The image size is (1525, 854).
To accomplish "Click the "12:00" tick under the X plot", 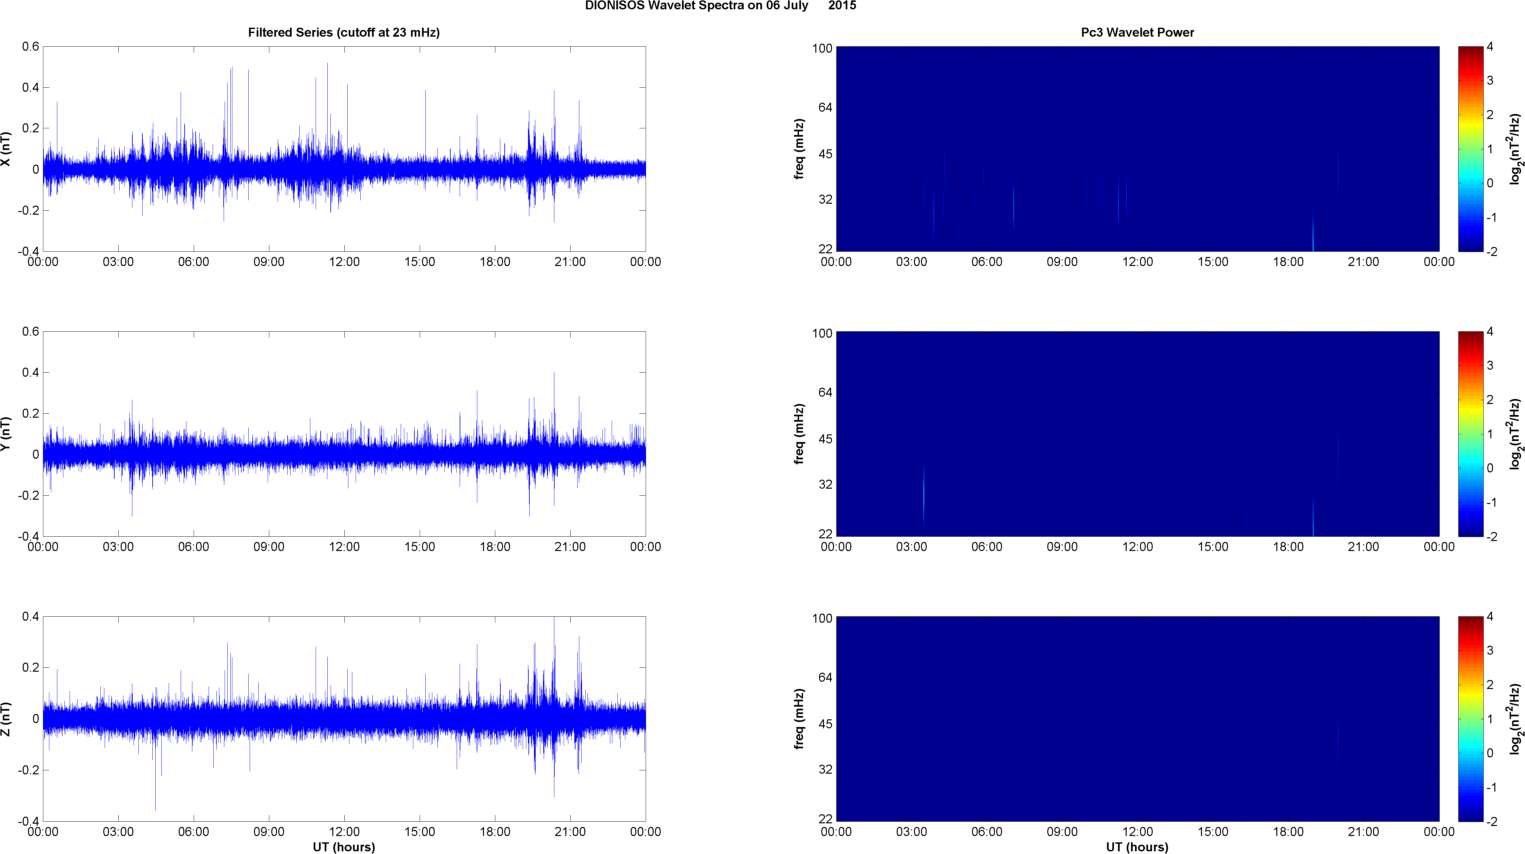I will pos(344,262).
